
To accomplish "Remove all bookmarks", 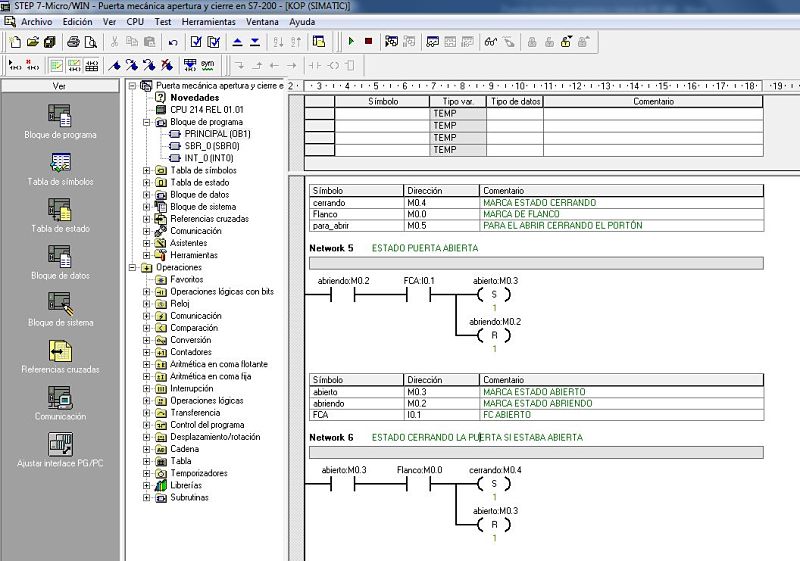I will coord(167,65).
